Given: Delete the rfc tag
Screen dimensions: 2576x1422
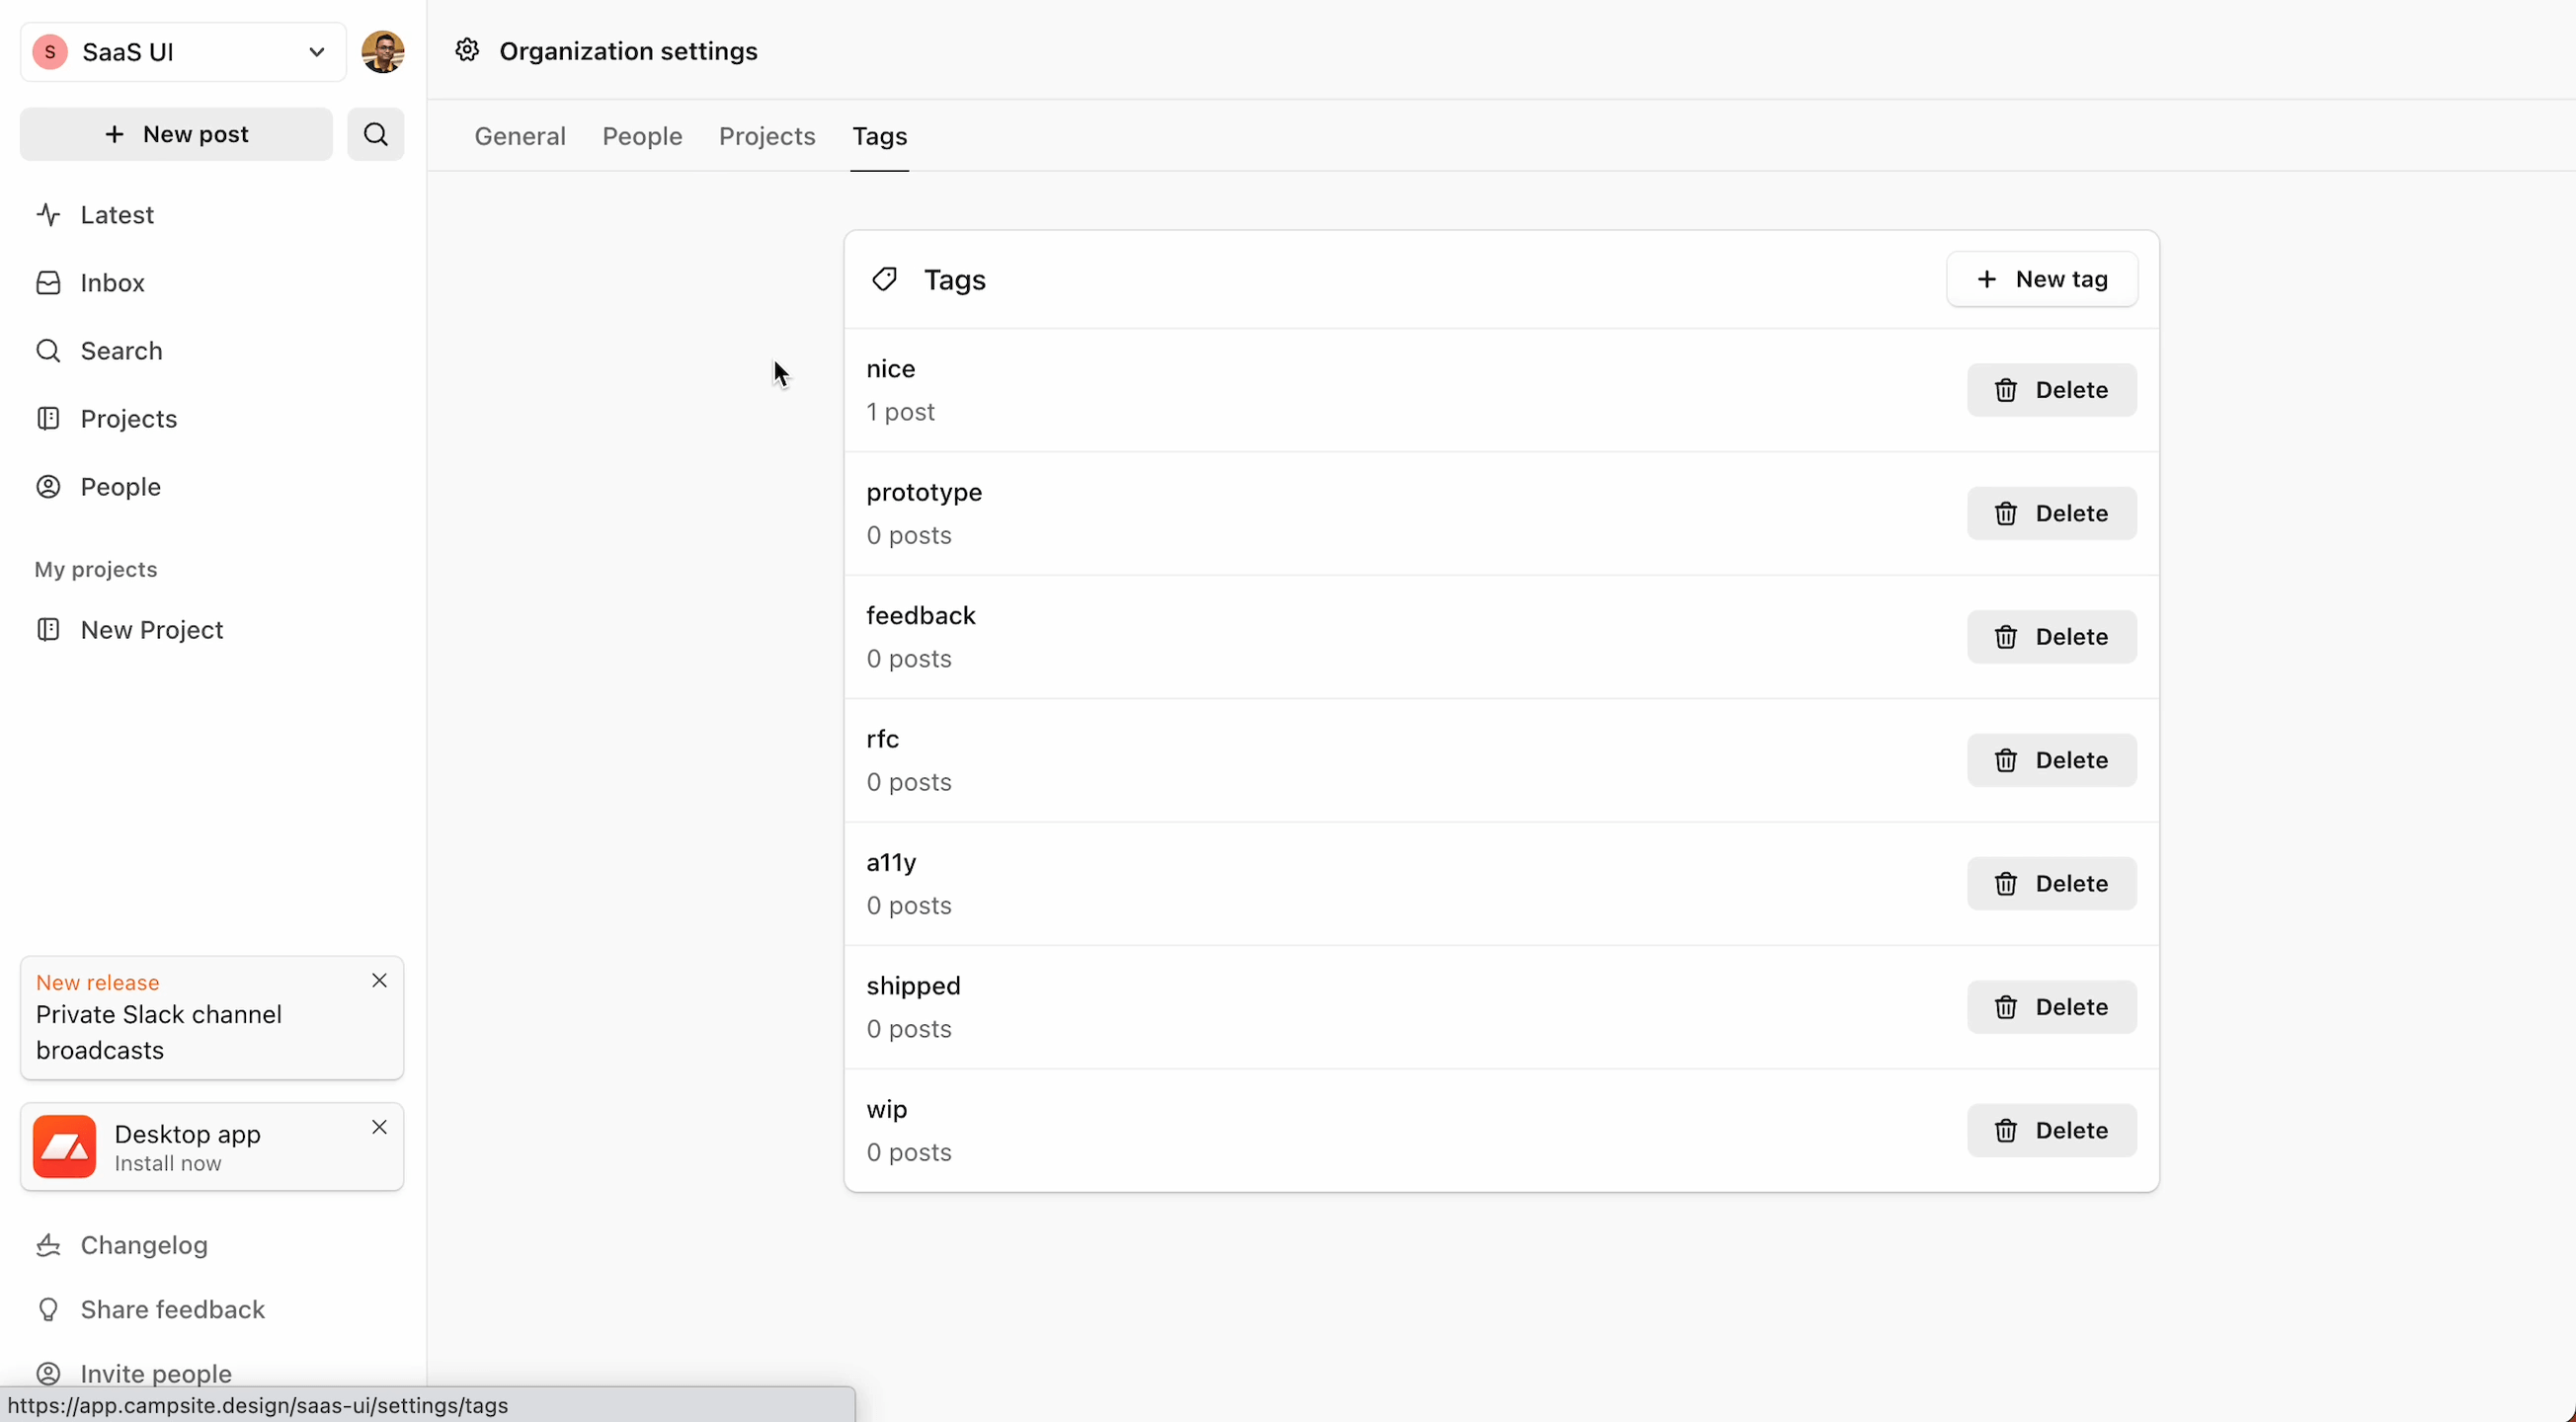Looking at the screenshot, I should 2052,760.
